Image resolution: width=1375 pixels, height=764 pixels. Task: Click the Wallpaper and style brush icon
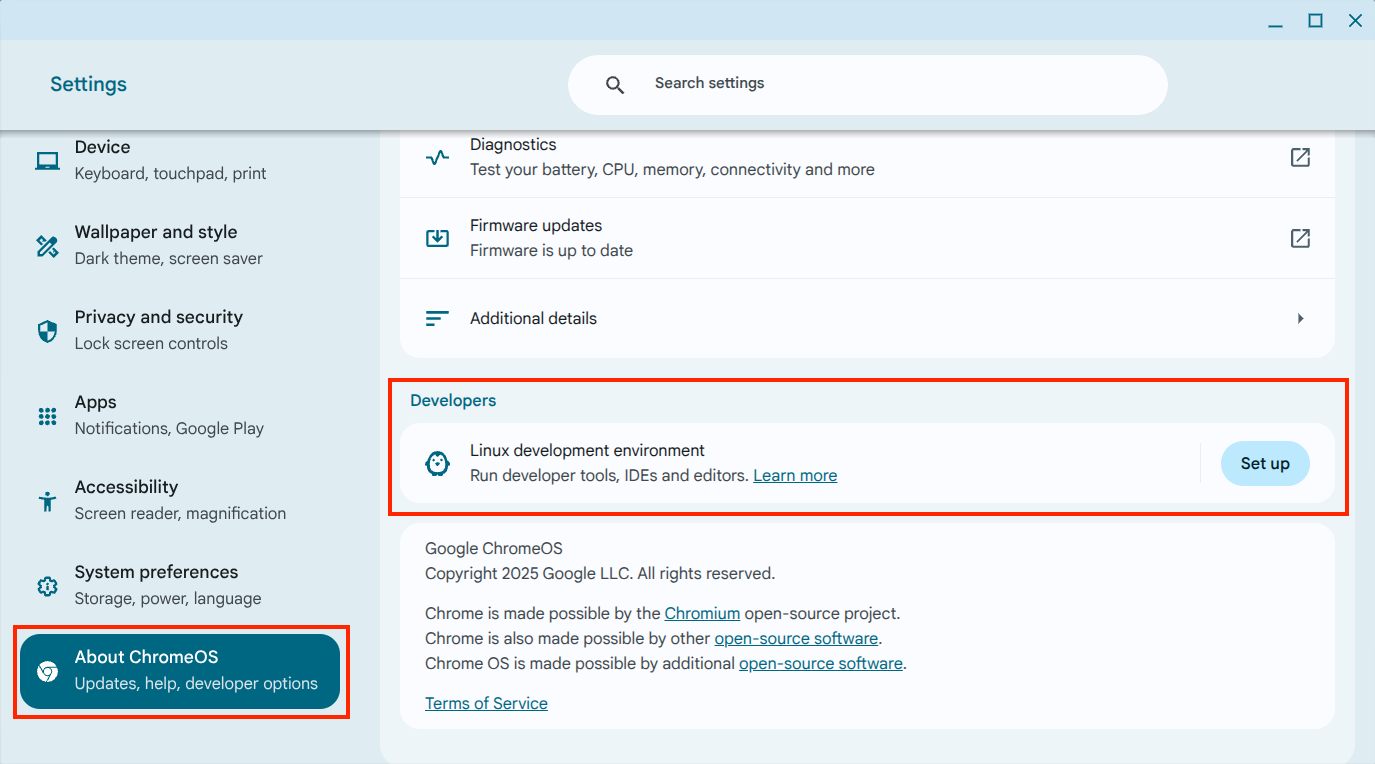tap(47, 246)
